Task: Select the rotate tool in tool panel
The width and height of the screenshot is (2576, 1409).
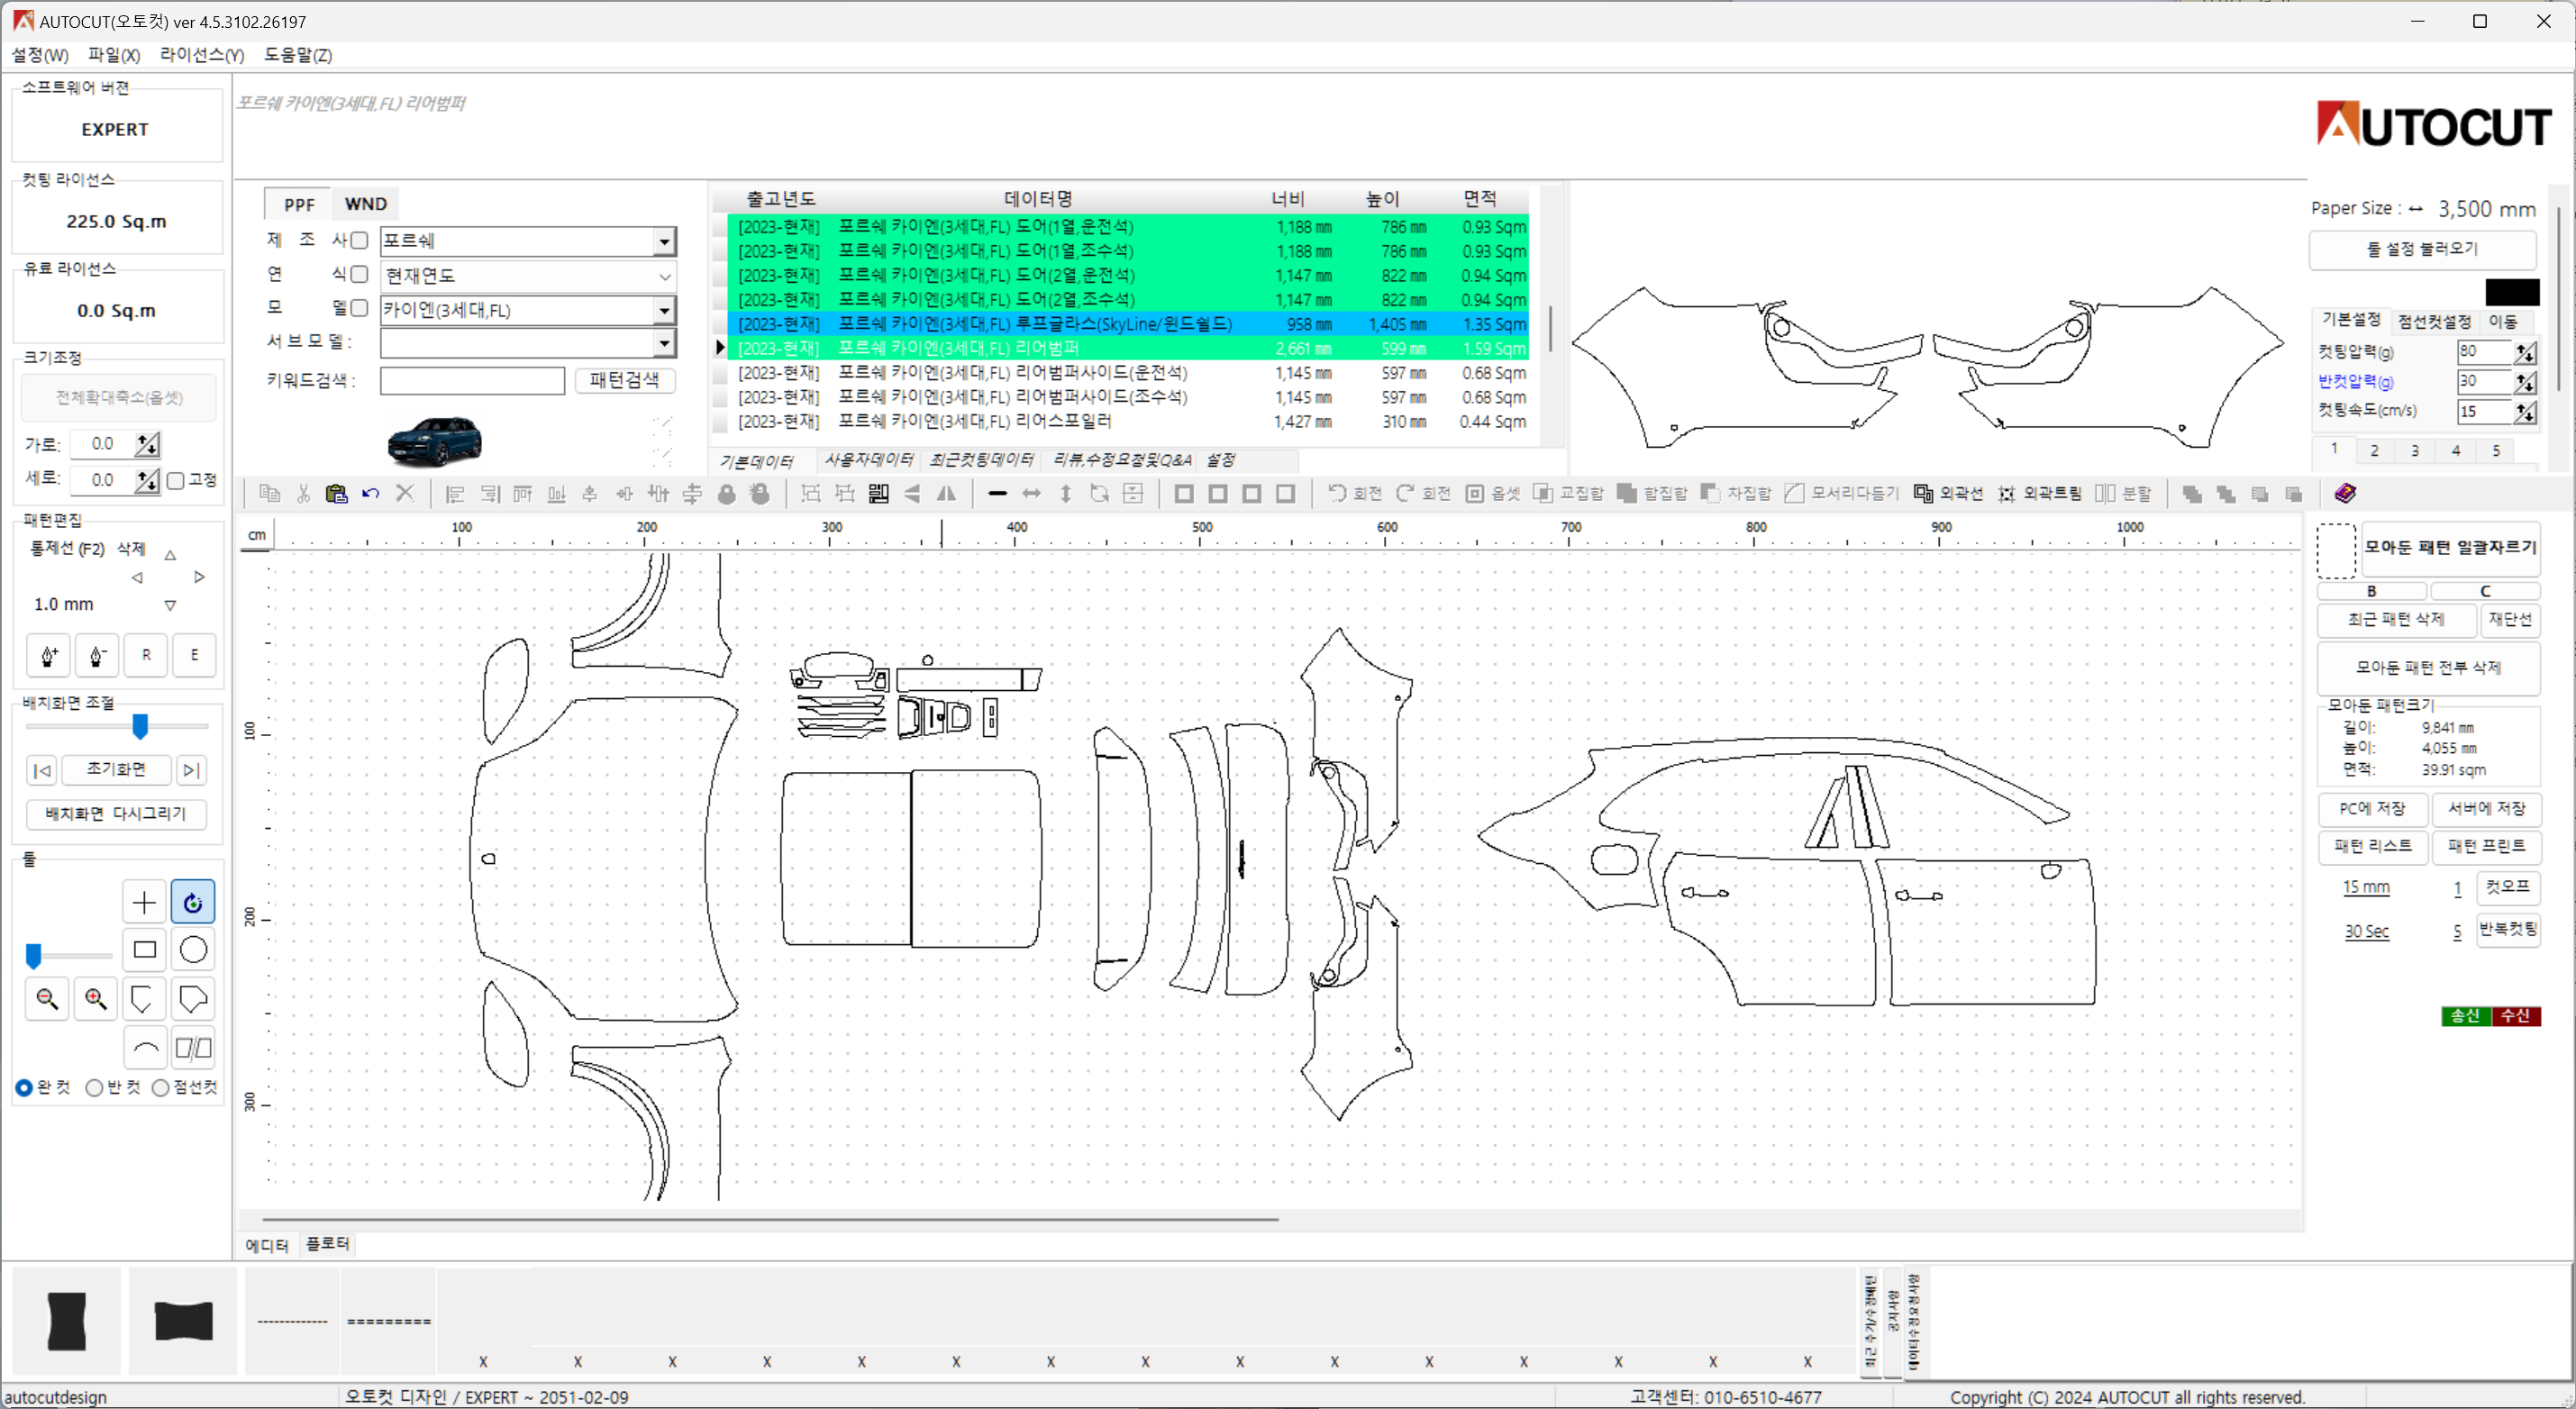Action: click(x=193, y=903)
